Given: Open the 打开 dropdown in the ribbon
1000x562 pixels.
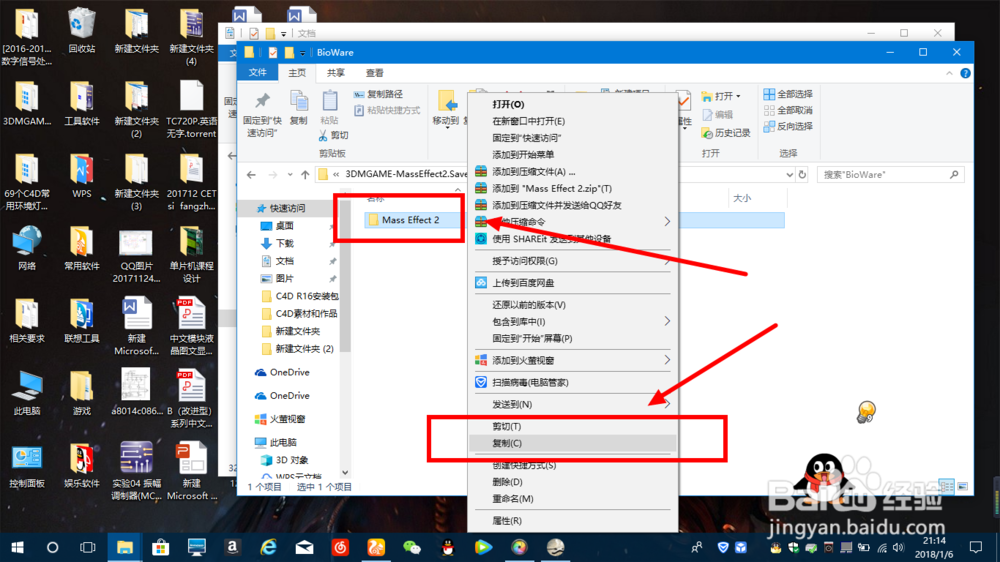Looking at the screenshot, I should 721,96.
